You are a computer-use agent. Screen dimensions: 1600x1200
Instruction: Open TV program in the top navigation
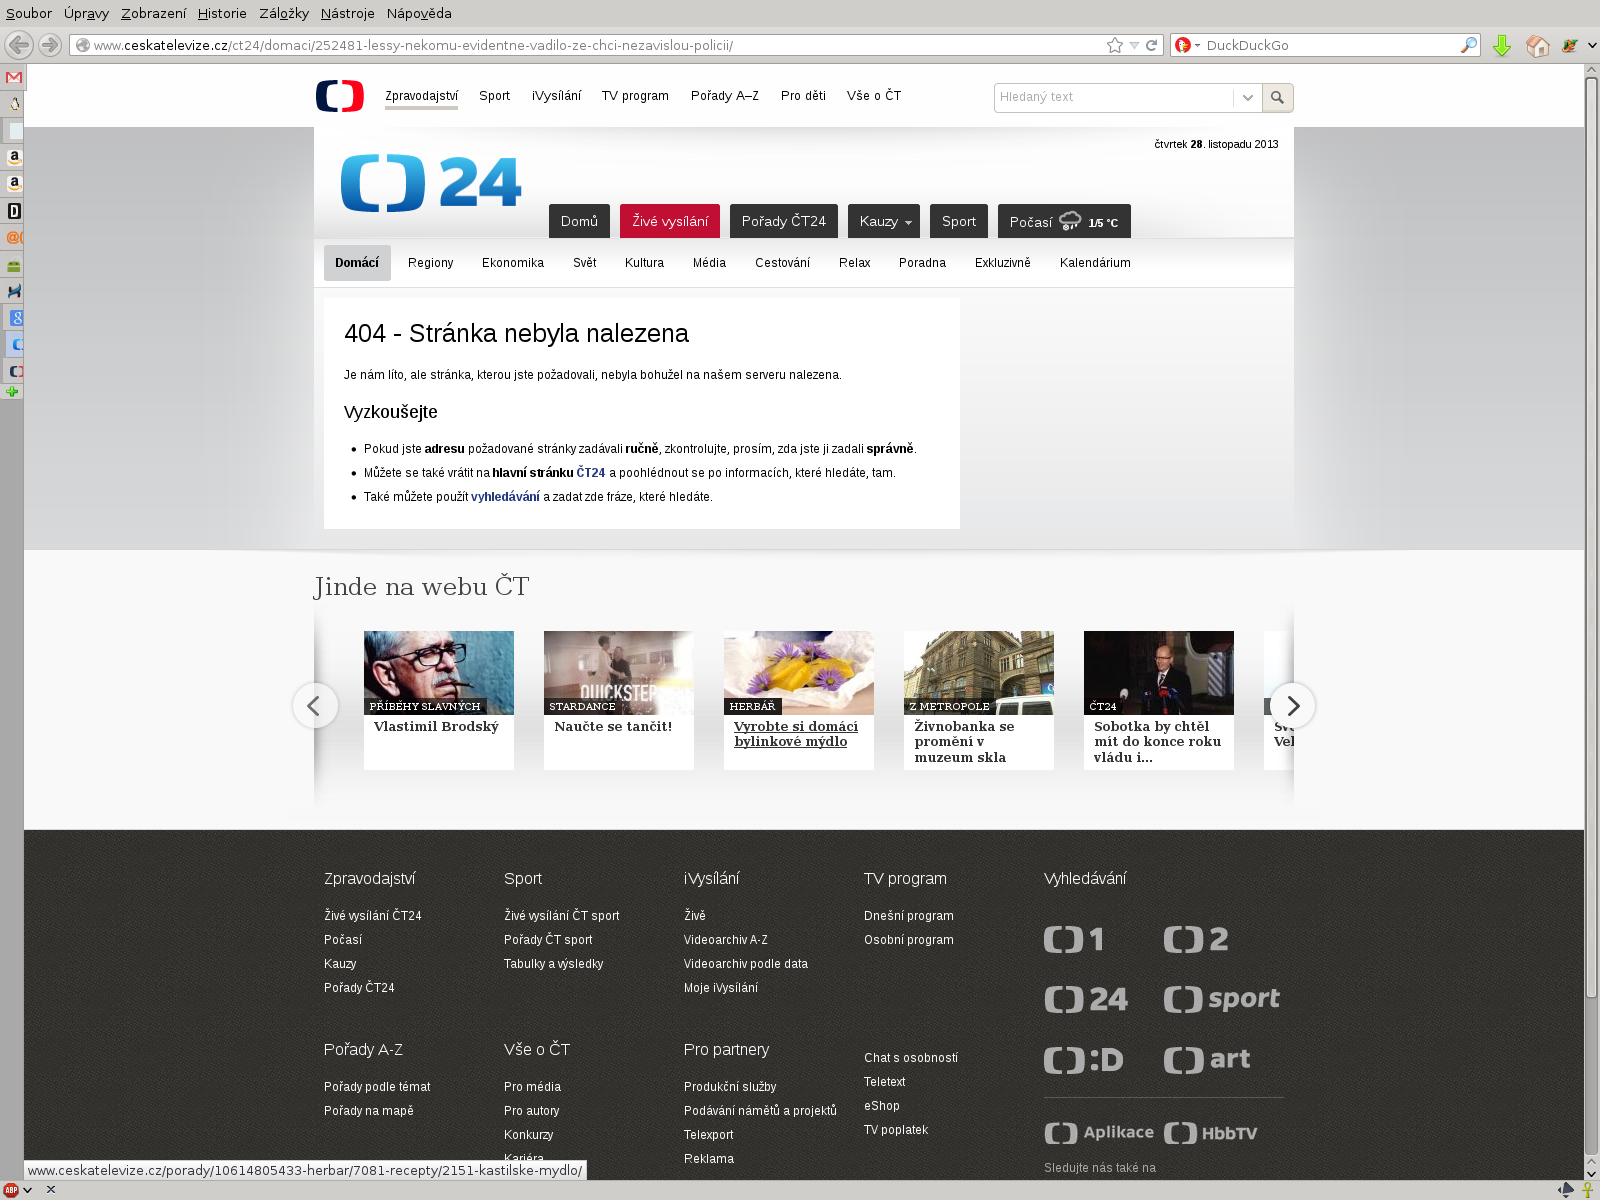click(x=635, y=96)
